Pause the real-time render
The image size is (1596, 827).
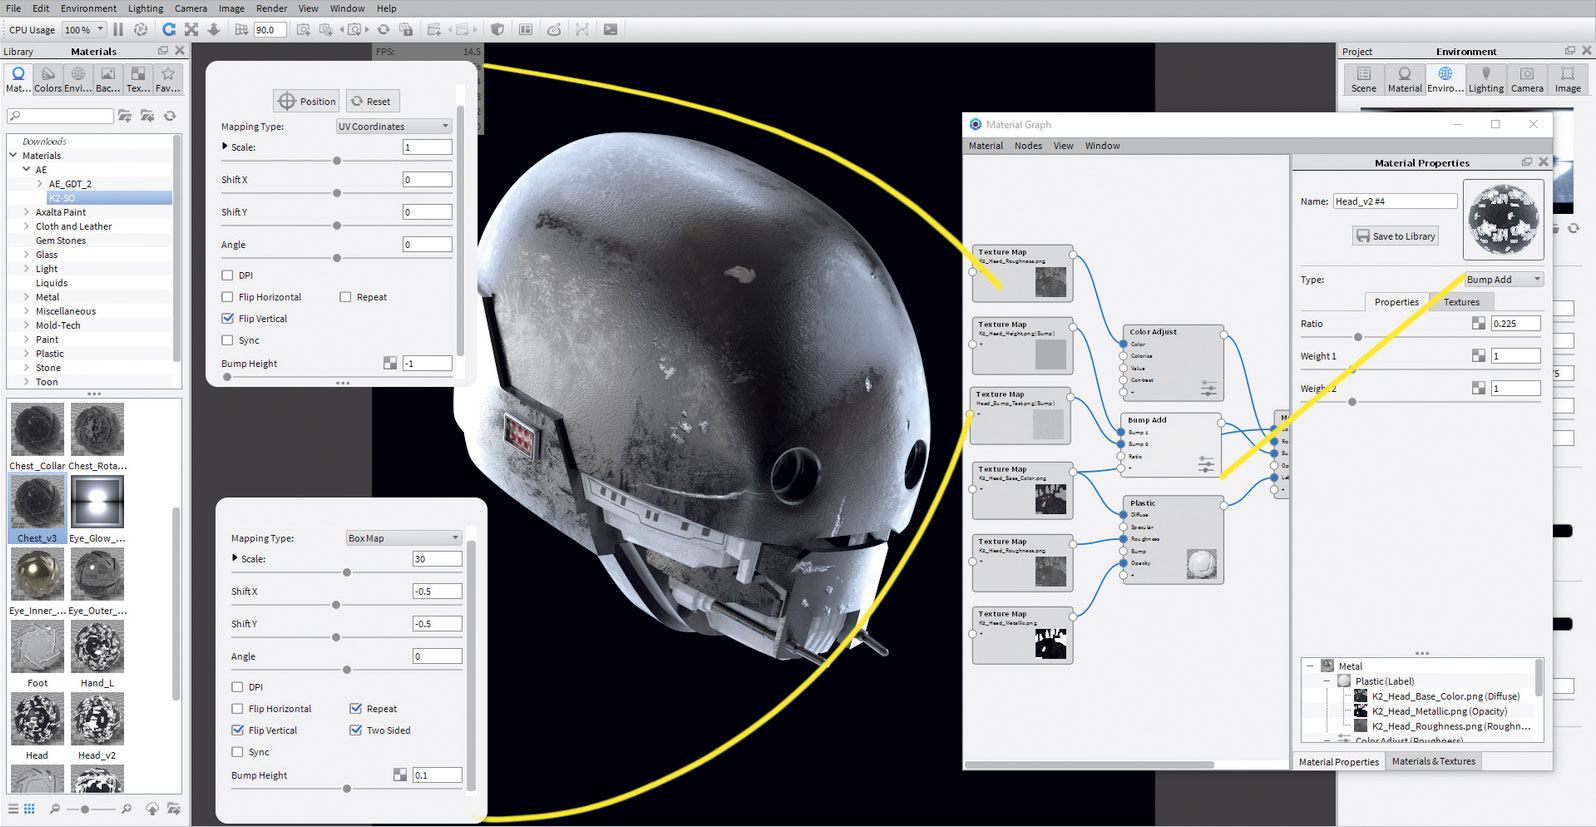[118, 30]
